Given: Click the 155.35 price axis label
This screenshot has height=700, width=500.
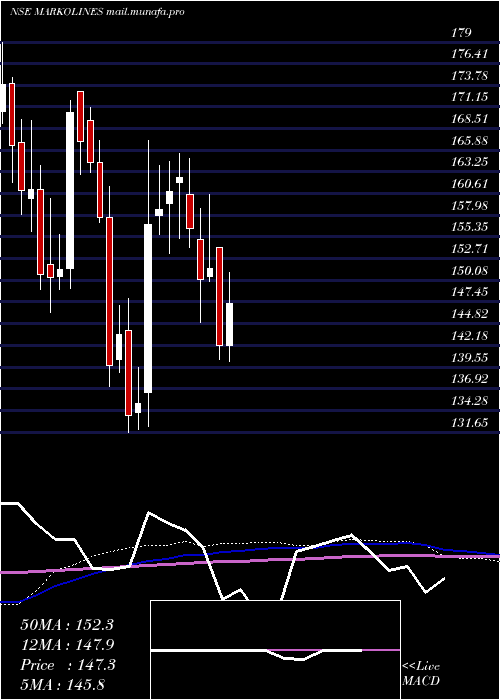Looking at the screenshot, I should (x=469, y=227).
